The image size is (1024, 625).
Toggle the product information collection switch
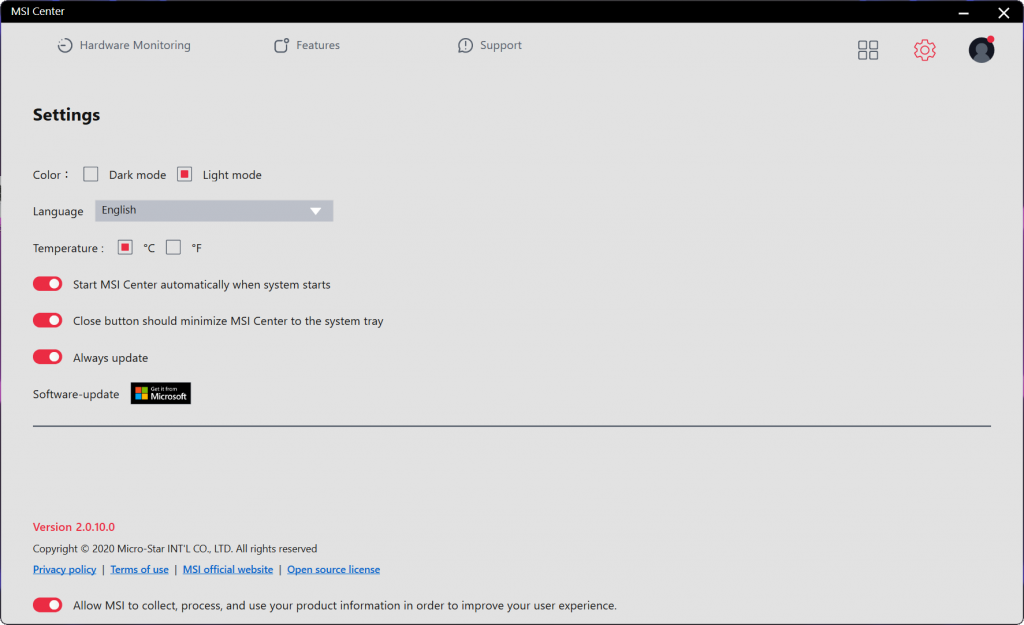click(x=48, y=605)
